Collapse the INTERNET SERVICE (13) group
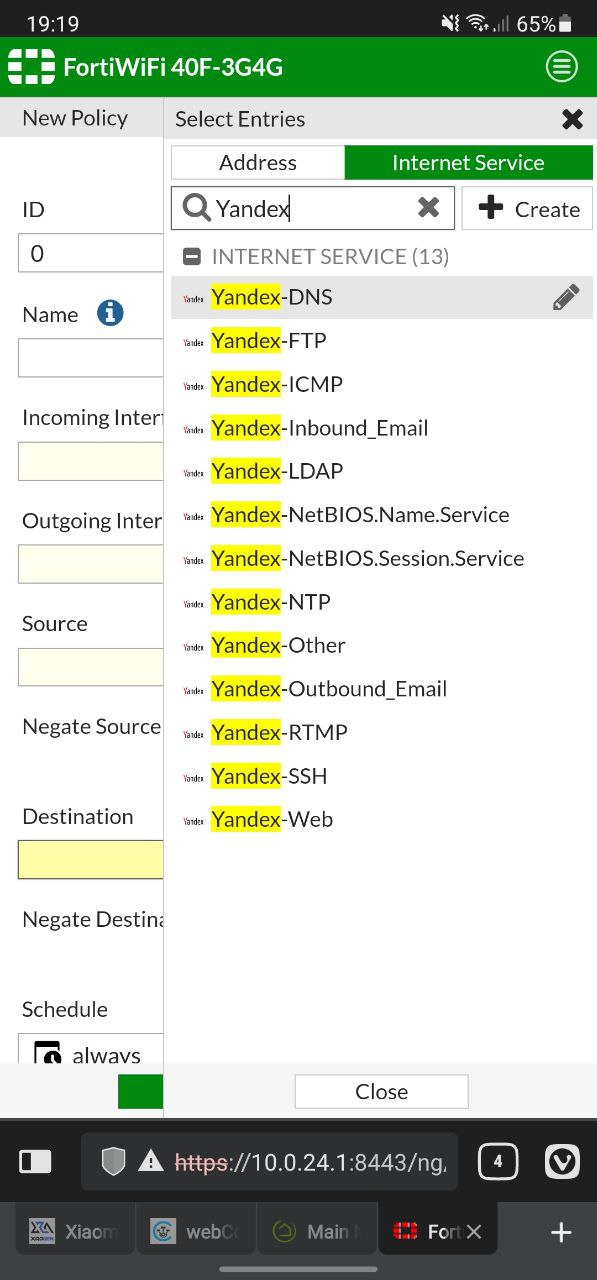 point(192,256)
